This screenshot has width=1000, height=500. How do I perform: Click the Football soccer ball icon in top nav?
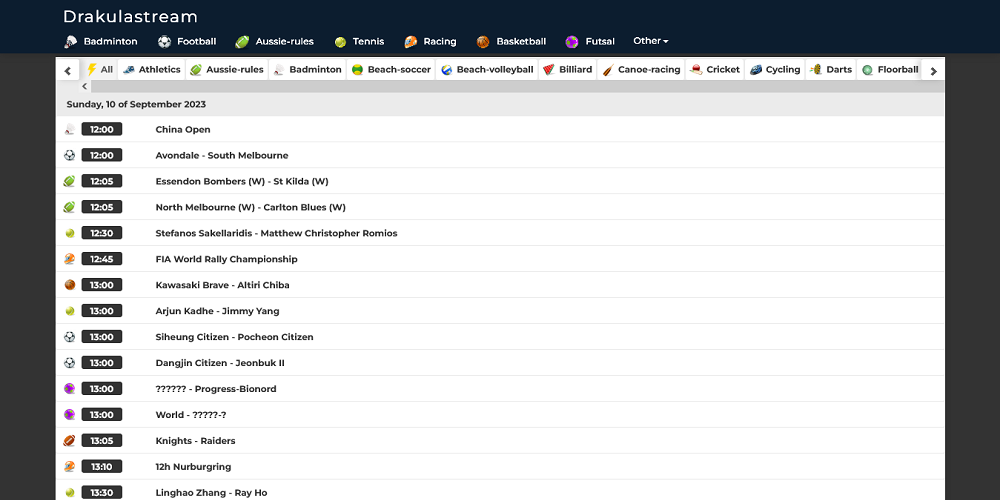165,41
